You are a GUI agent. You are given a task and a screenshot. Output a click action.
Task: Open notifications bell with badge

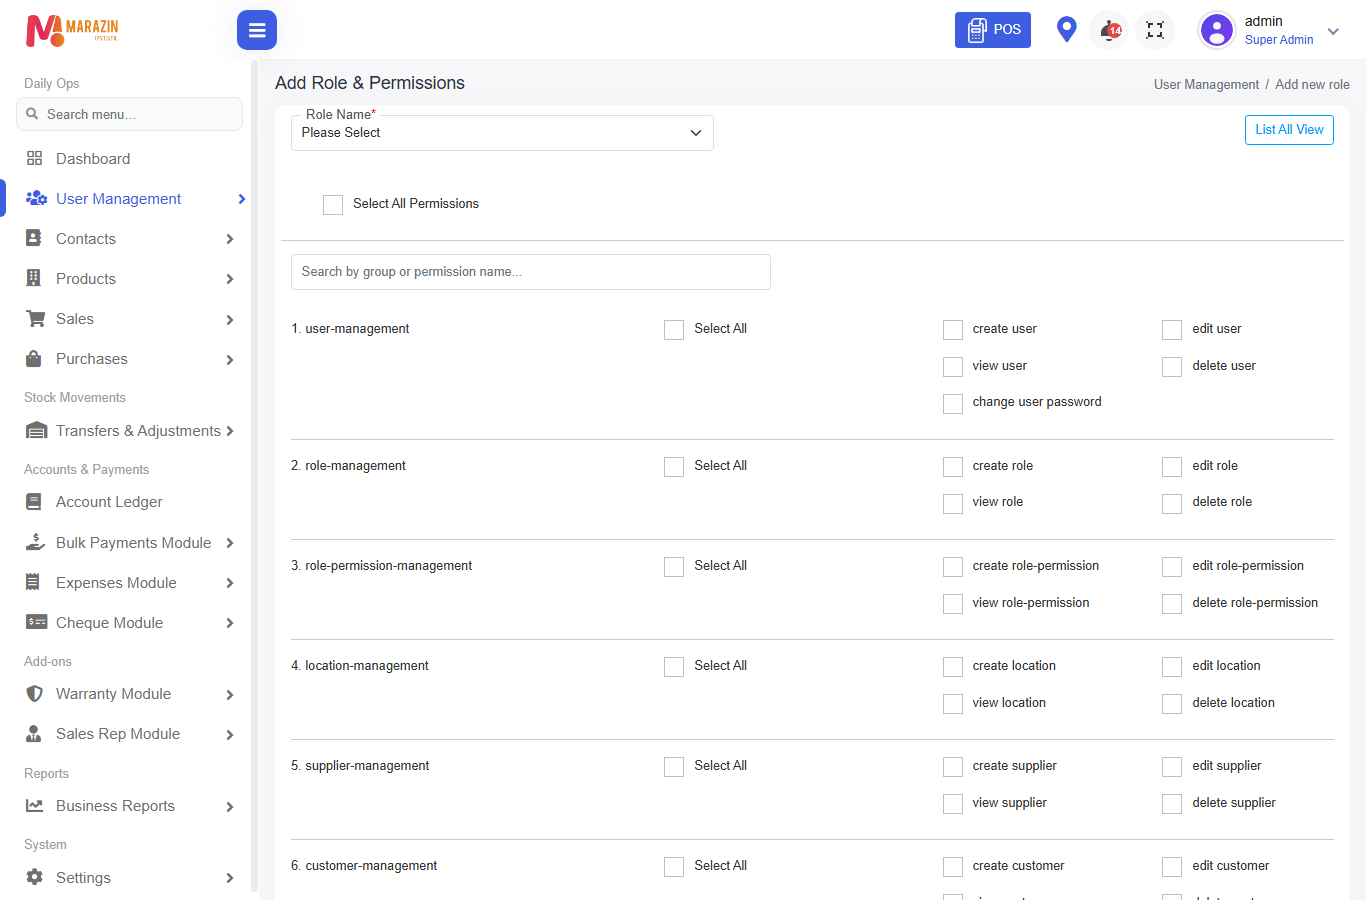(1110, 30)
